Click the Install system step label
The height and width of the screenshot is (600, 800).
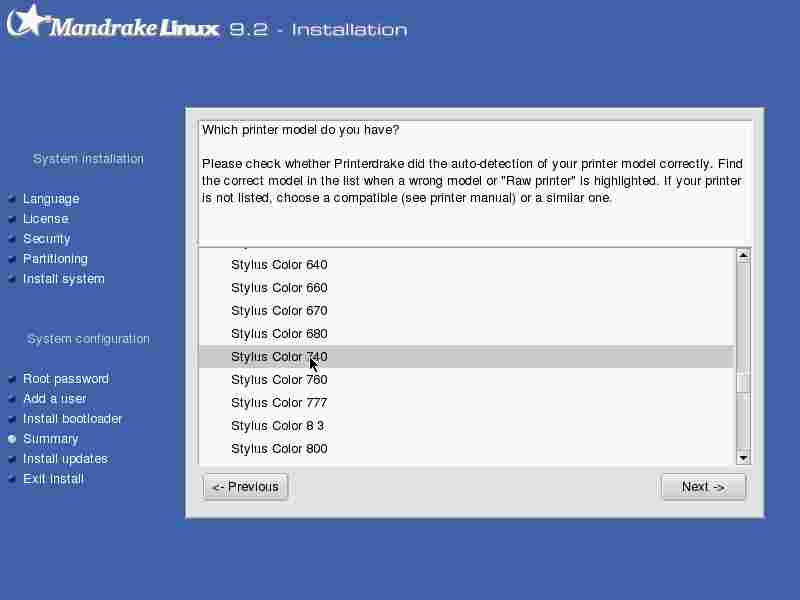pos(64,279)
